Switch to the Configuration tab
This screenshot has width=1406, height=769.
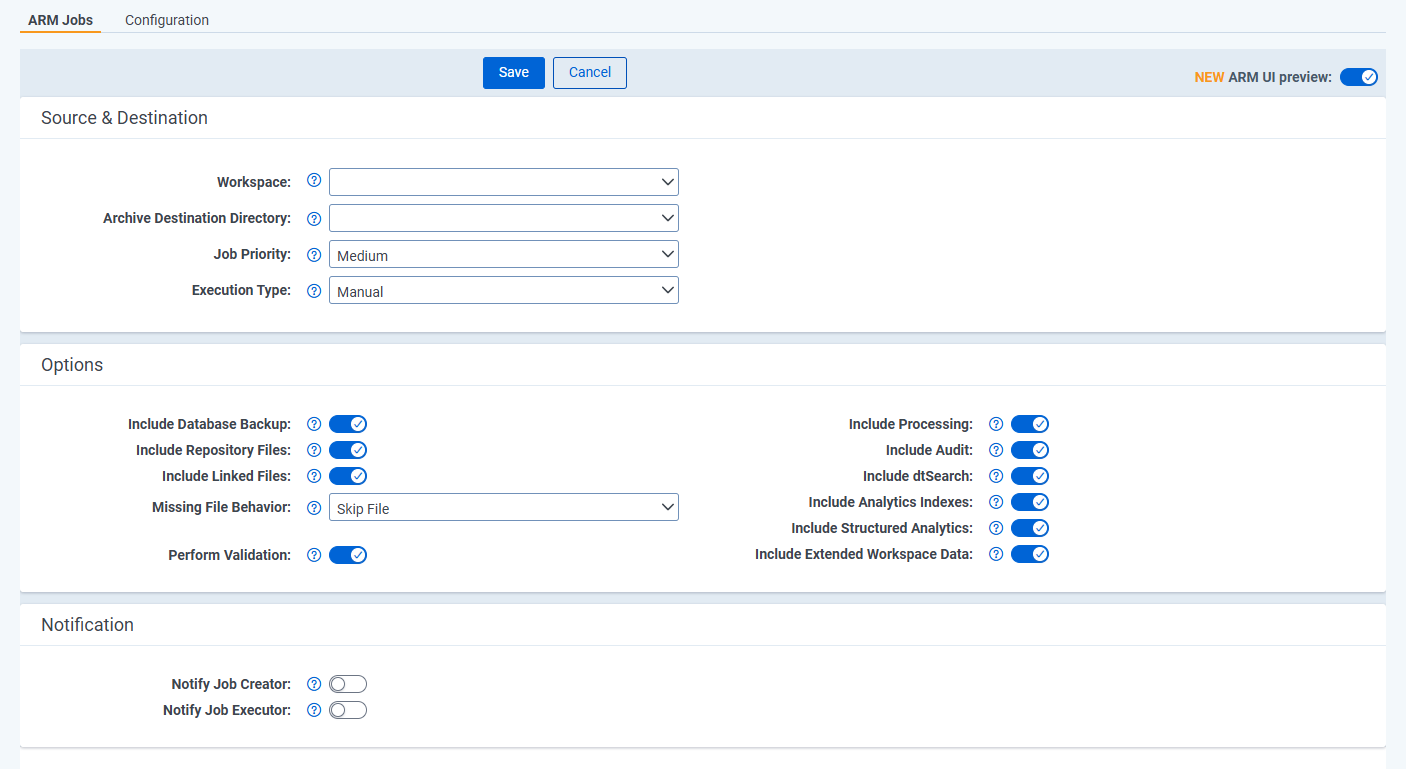coord(167,20)
